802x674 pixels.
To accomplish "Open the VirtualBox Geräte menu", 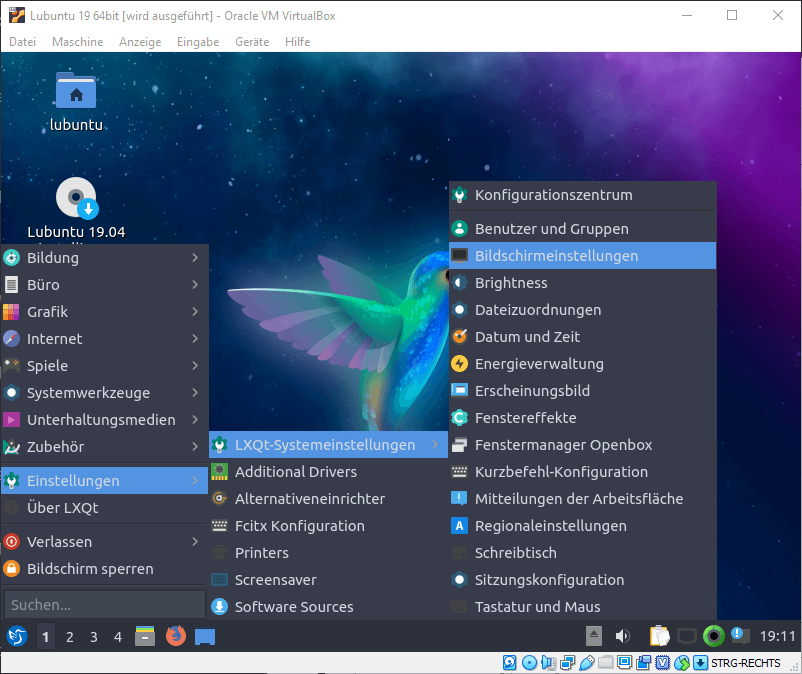I will click(x=252, y=42).
